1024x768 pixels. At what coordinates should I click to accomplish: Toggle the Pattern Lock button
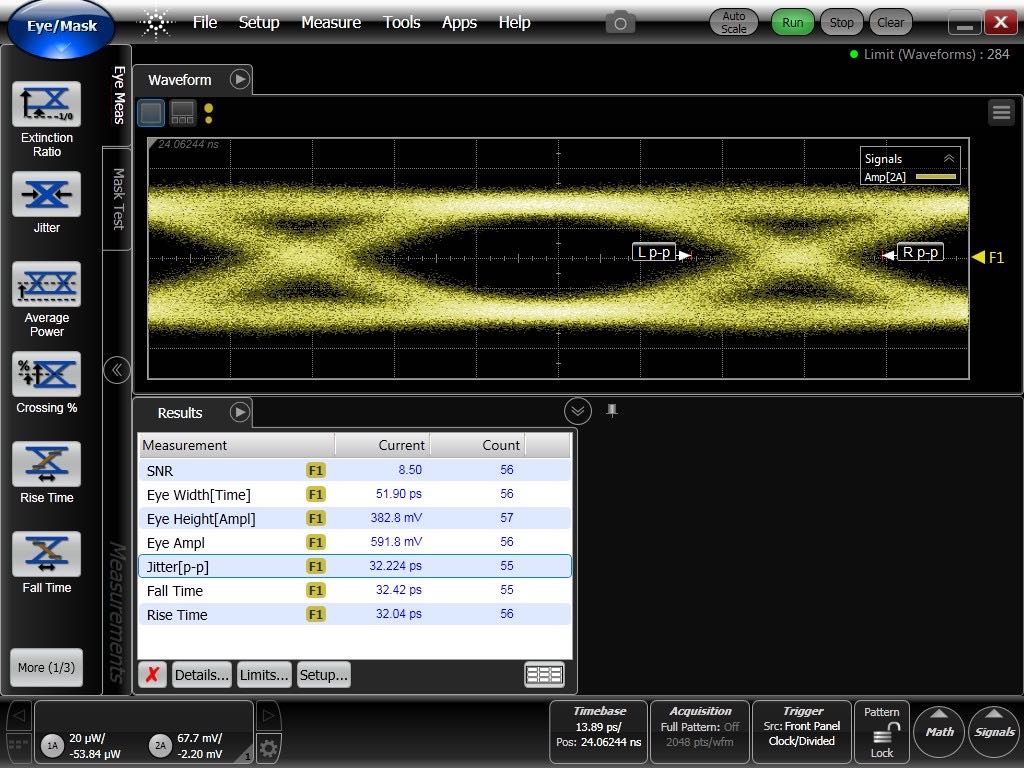tap(882, 732)
